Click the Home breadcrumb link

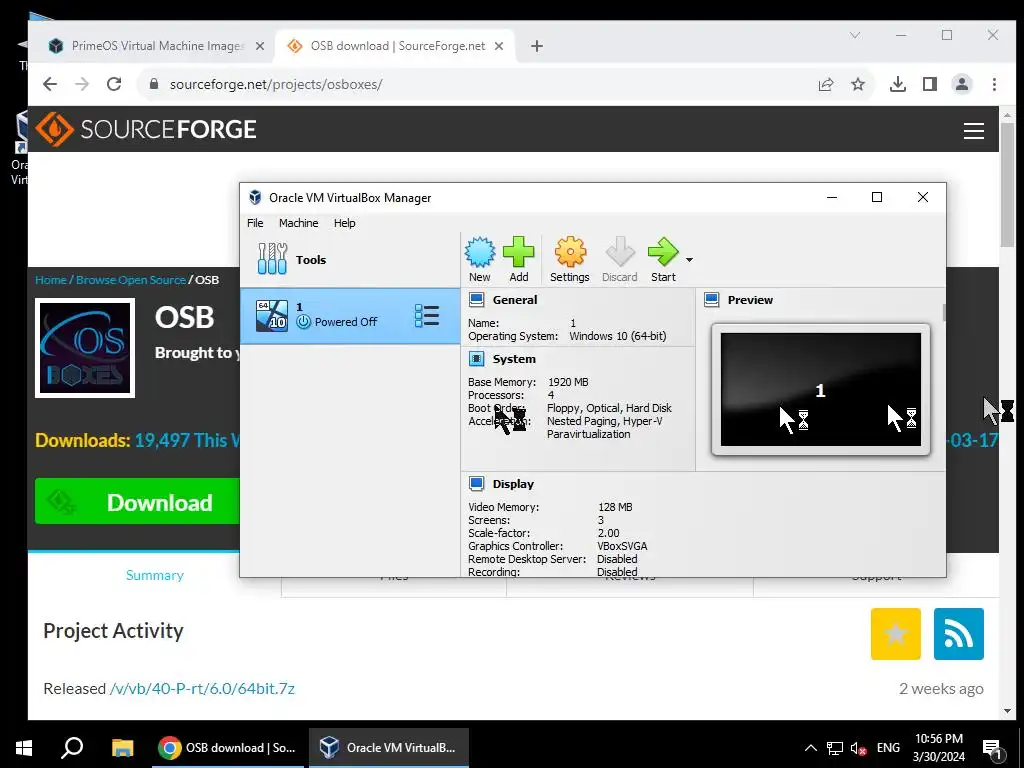50,280
